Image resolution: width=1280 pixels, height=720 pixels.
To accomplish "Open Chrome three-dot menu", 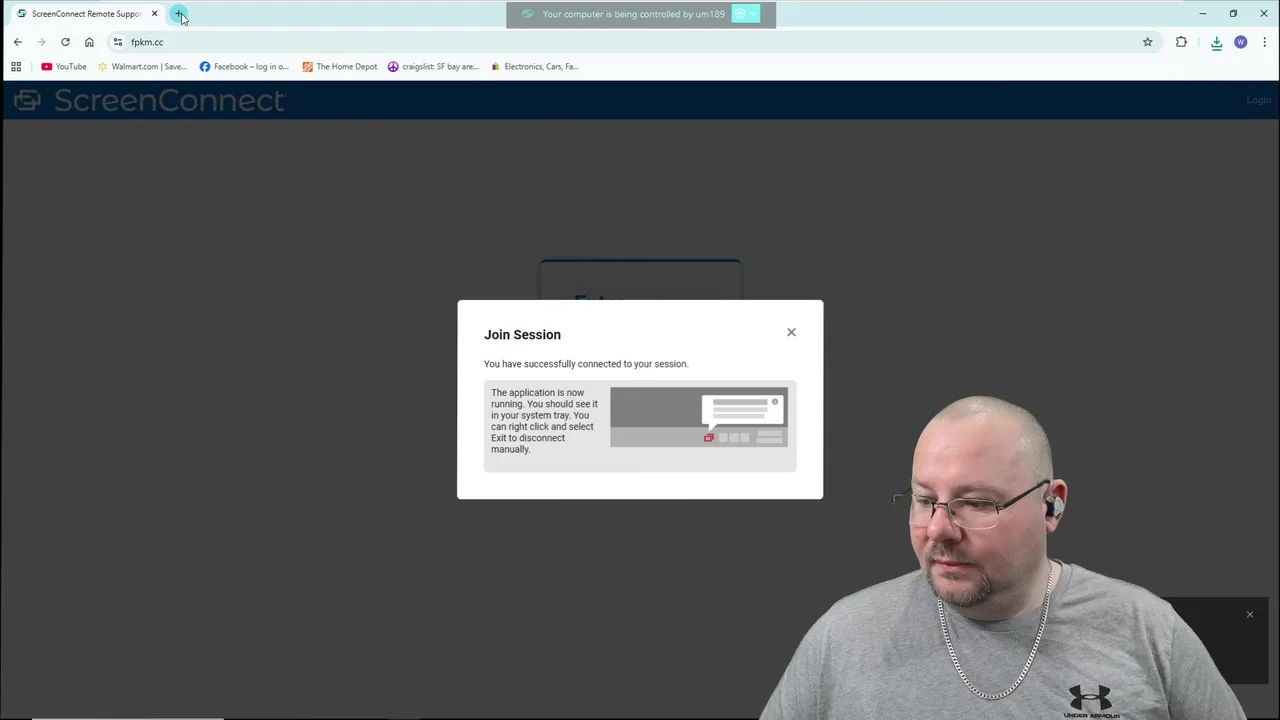I will 1265,42.
